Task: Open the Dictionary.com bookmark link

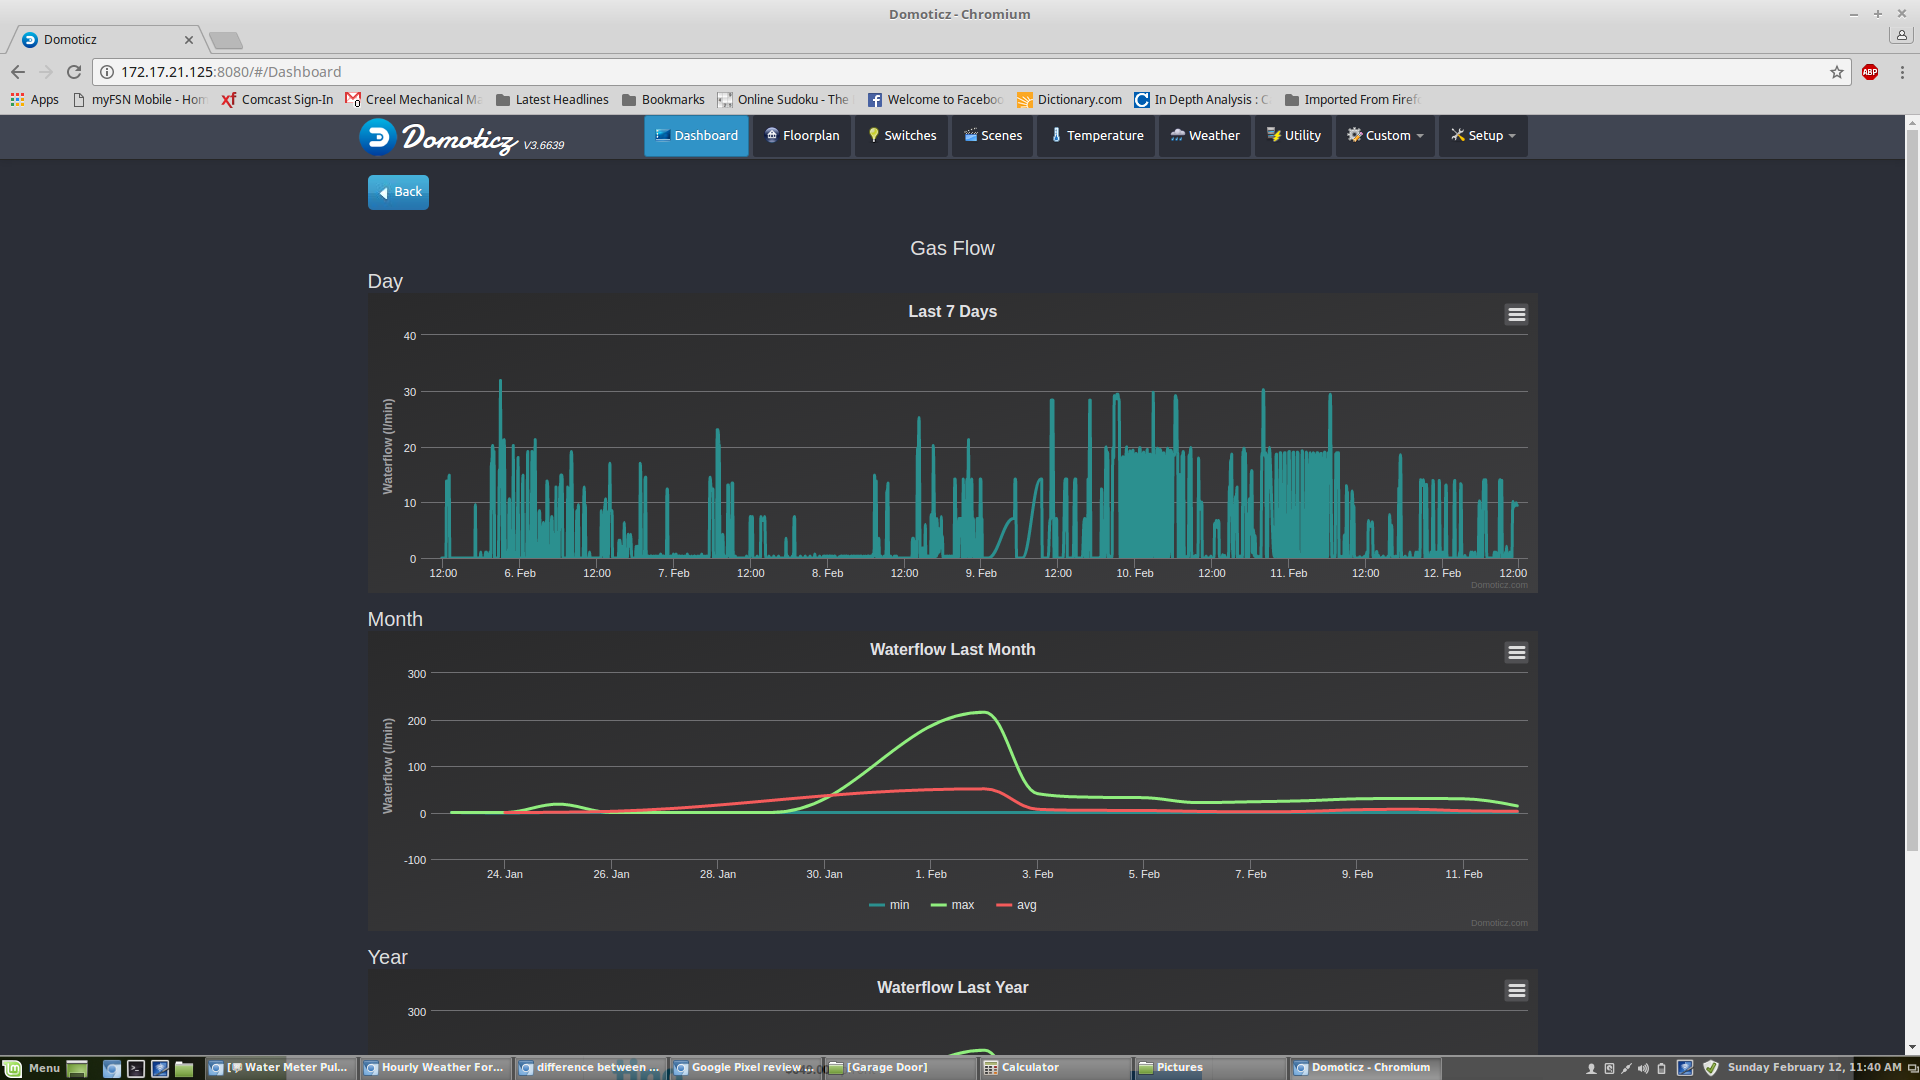Action: tap(1070, 100)
